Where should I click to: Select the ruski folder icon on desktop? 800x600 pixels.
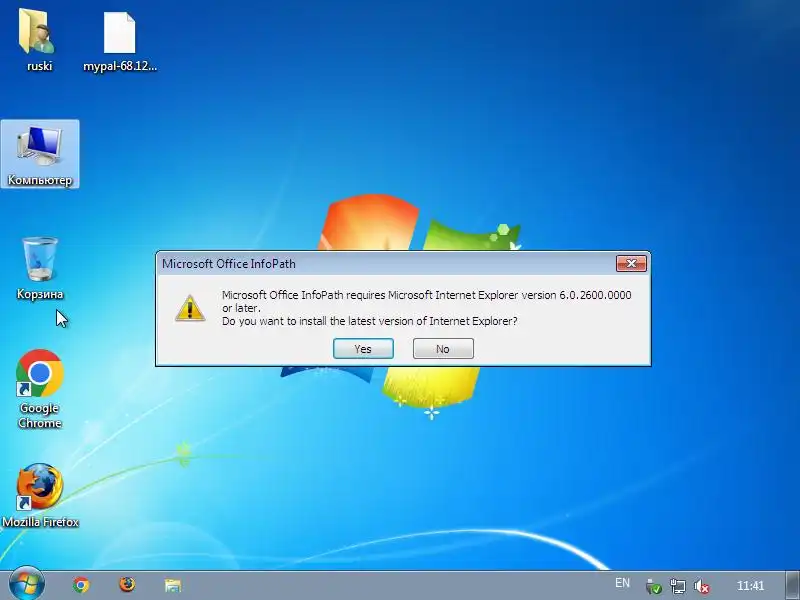click(38, 41)
